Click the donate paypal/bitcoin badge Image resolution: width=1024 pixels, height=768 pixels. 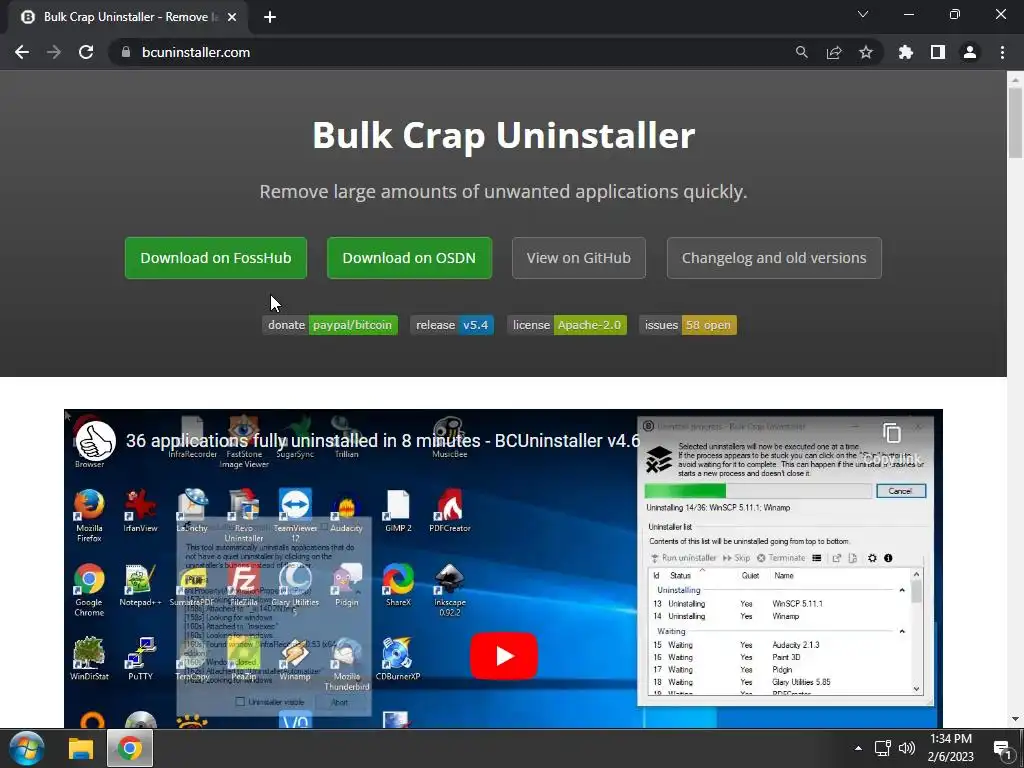[330, 325]
